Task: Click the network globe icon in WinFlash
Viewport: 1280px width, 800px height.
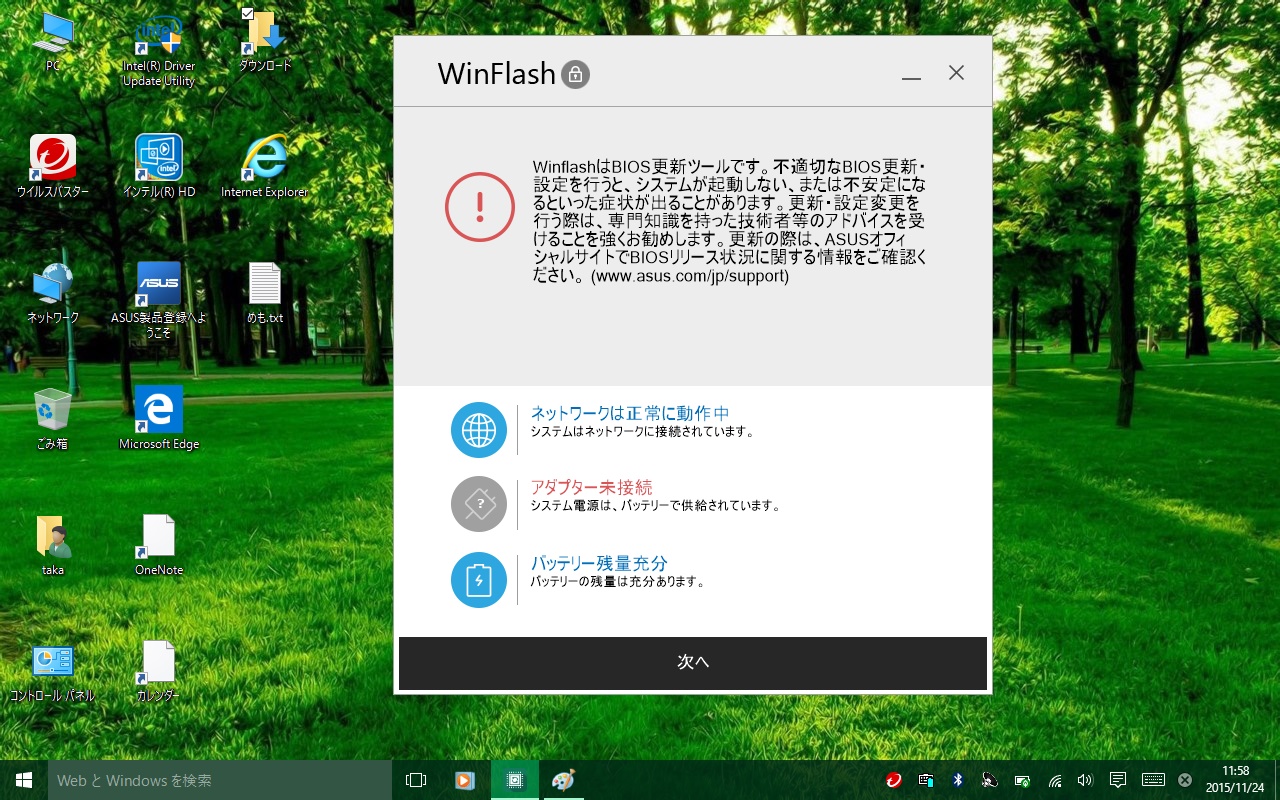Action: coord(479,430)
